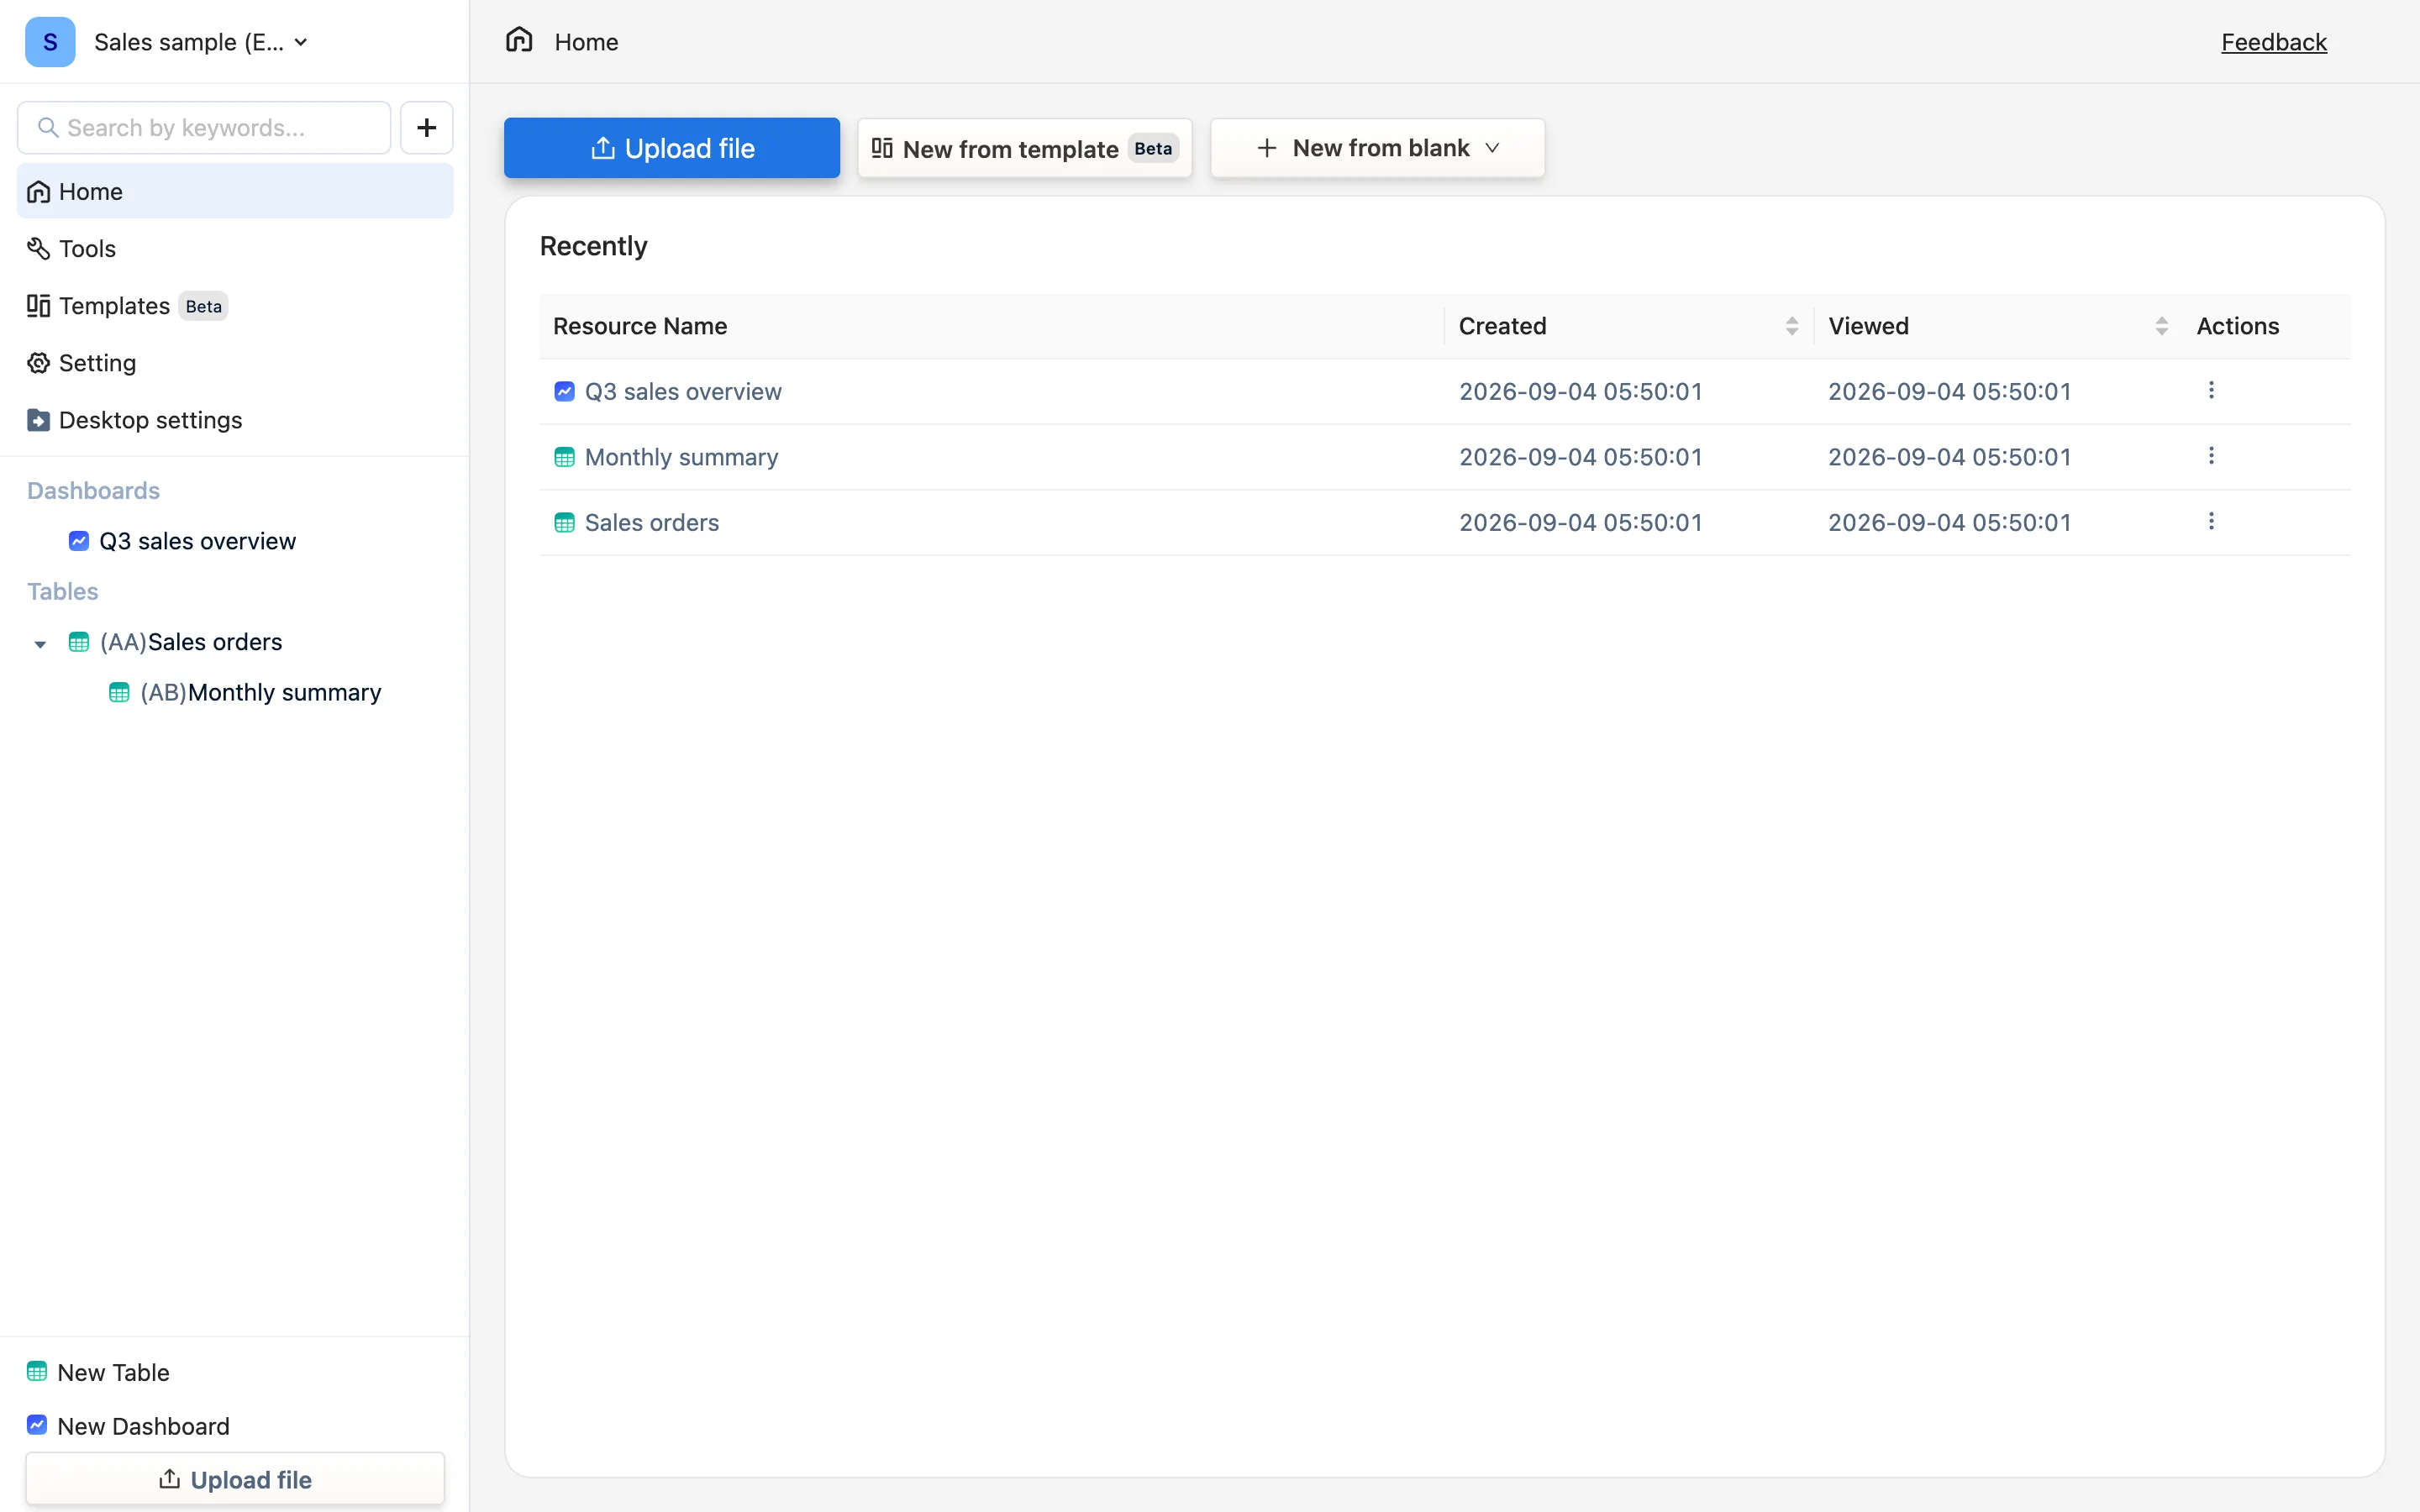The width and height of the screenshot is (2420, 1512).
Task: Click the Setting gear icon in sidebar
Action: tap(38, 363)
